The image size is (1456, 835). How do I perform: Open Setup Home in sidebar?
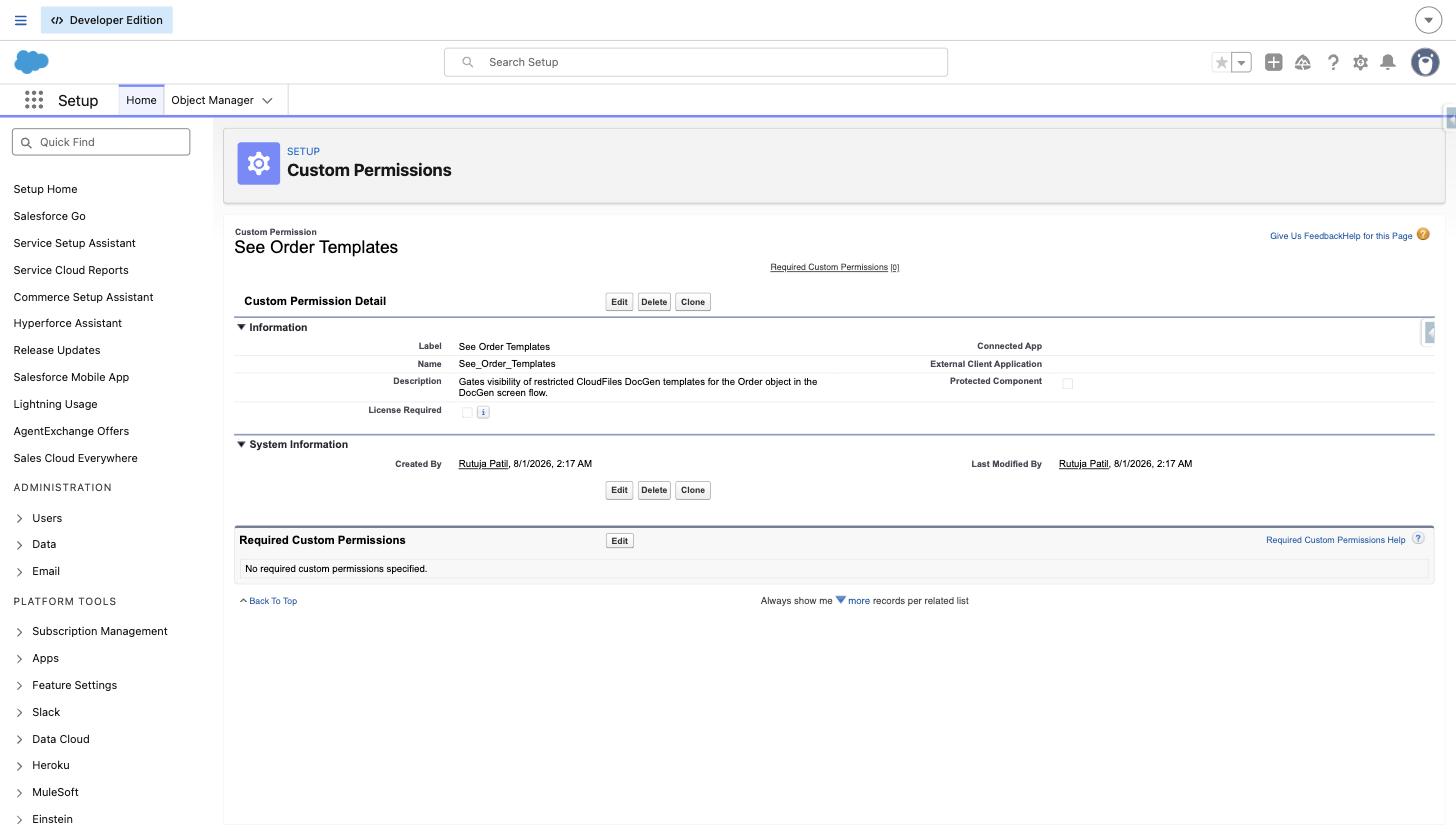[45, 189]
